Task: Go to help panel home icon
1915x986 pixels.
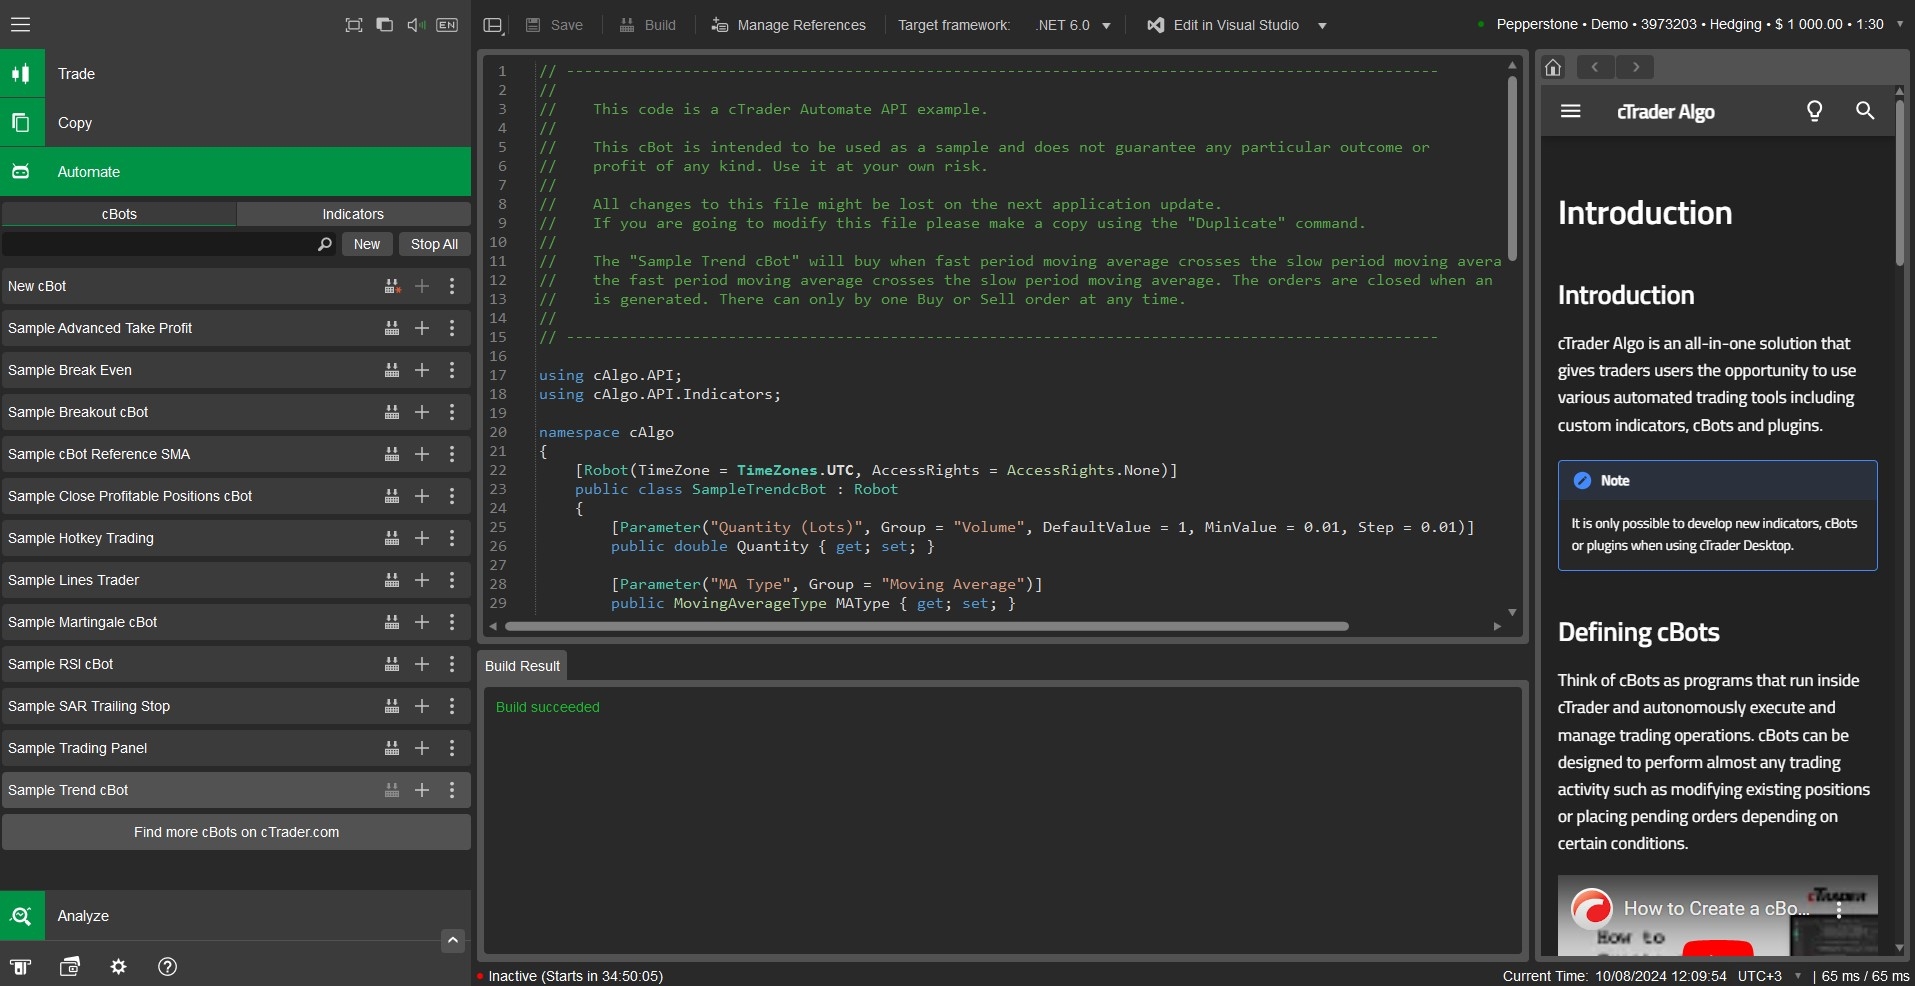Action: point(1553,67)
